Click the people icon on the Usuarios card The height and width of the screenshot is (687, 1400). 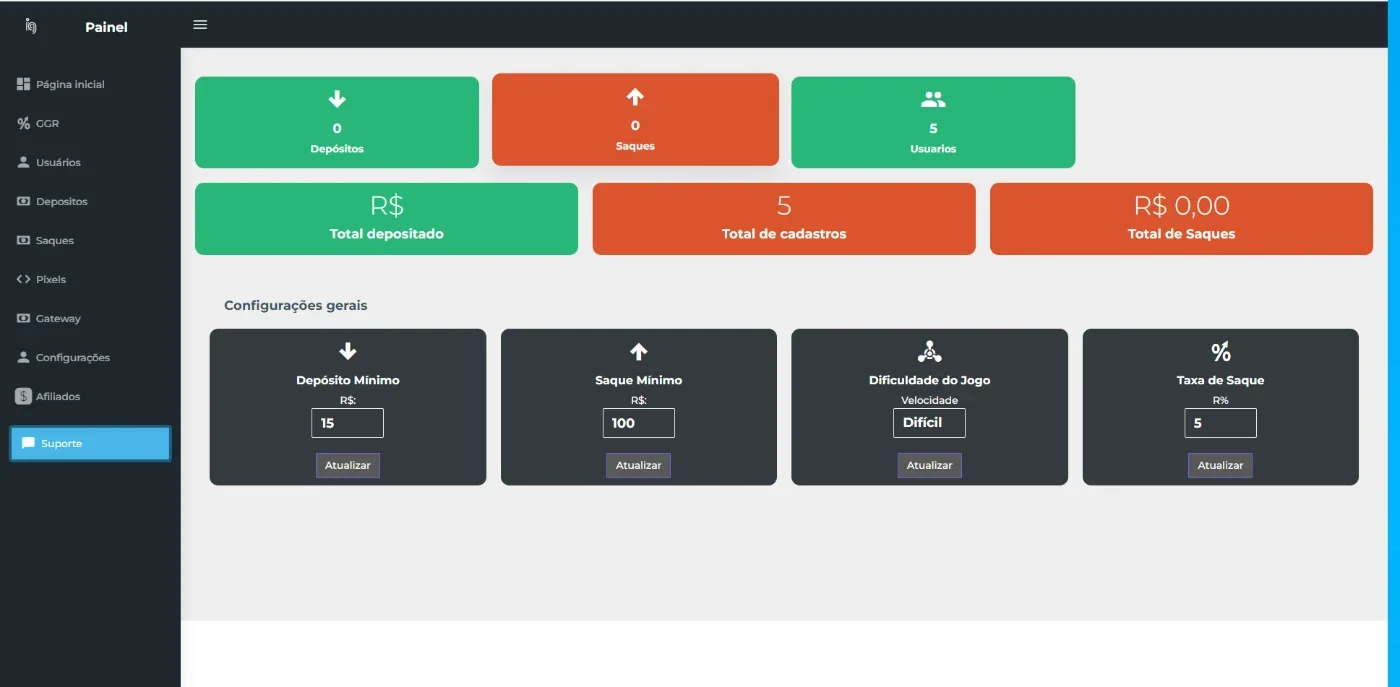[x=933, y=100]
